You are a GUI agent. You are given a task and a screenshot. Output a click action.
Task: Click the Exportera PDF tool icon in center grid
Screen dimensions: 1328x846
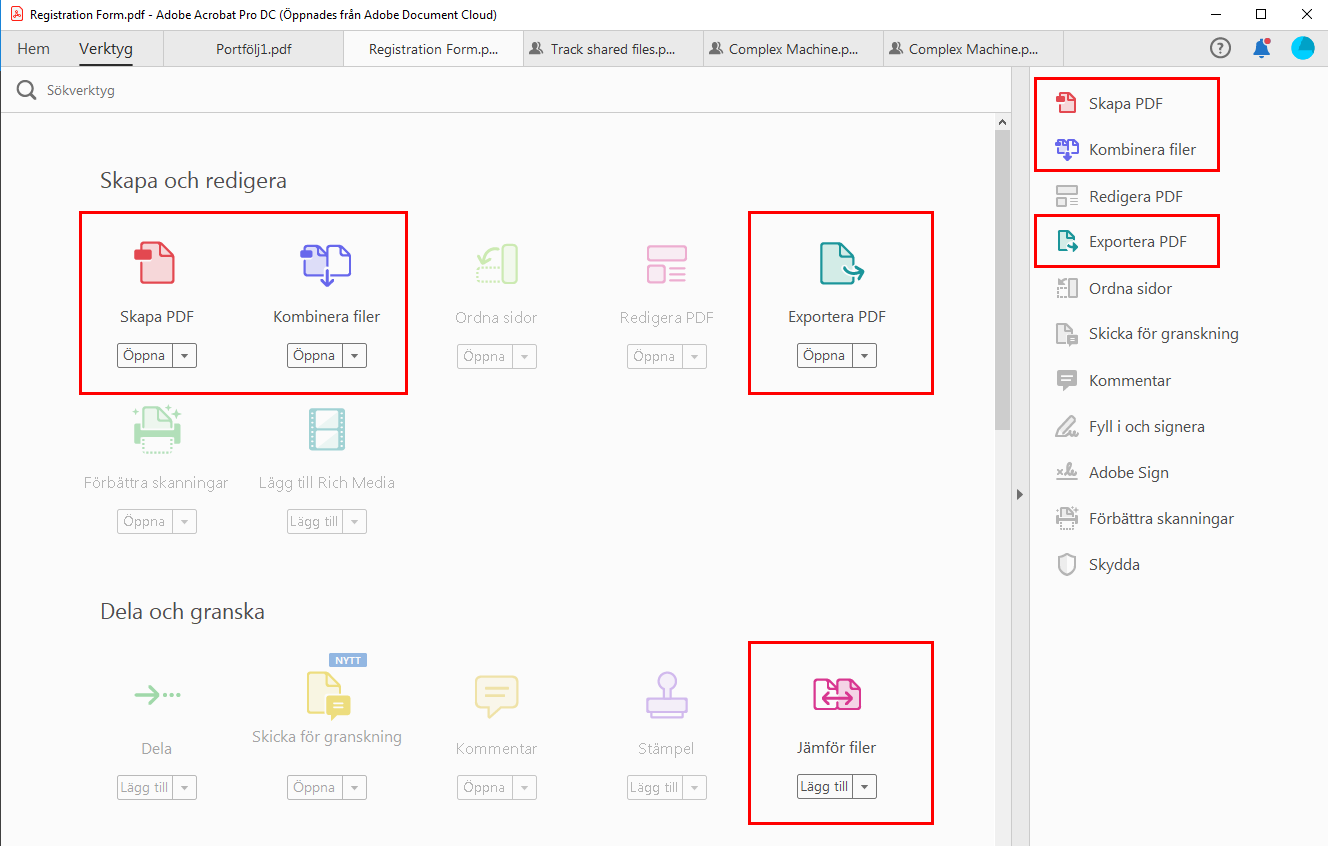tap(841, 264)
